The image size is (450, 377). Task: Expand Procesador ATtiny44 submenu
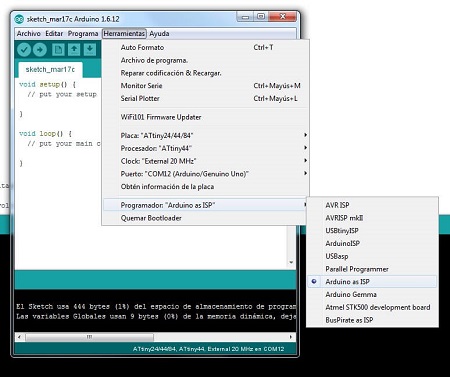(205, 148)
